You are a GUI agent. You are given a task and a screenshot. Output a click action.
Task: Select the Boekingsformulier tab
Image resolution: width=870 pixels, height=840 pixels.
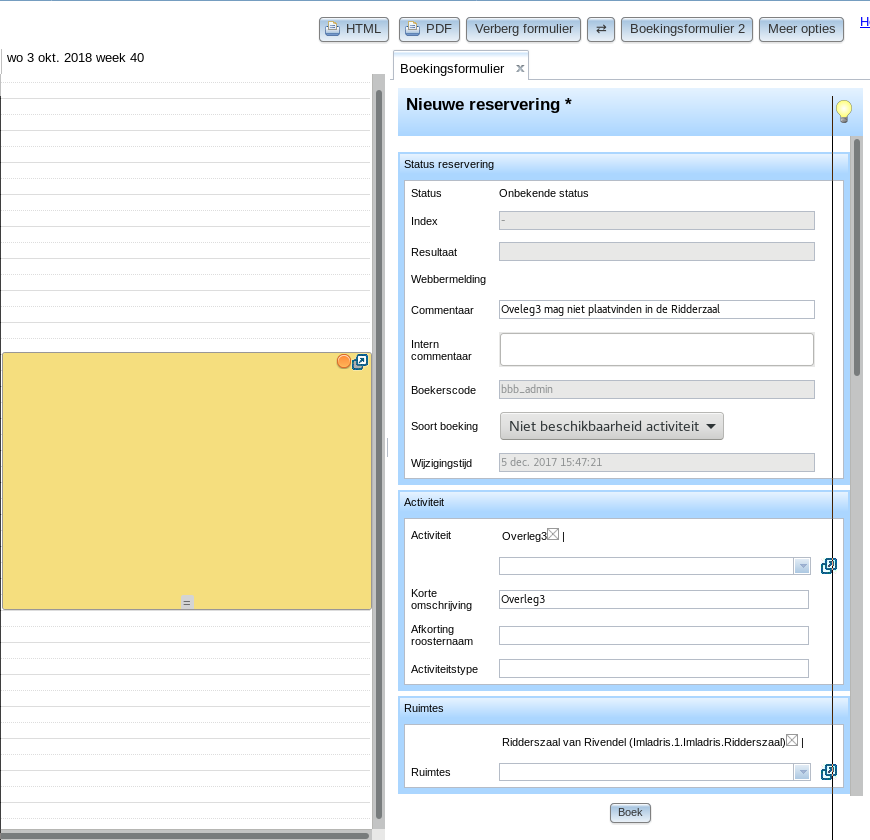click(452, 69)
